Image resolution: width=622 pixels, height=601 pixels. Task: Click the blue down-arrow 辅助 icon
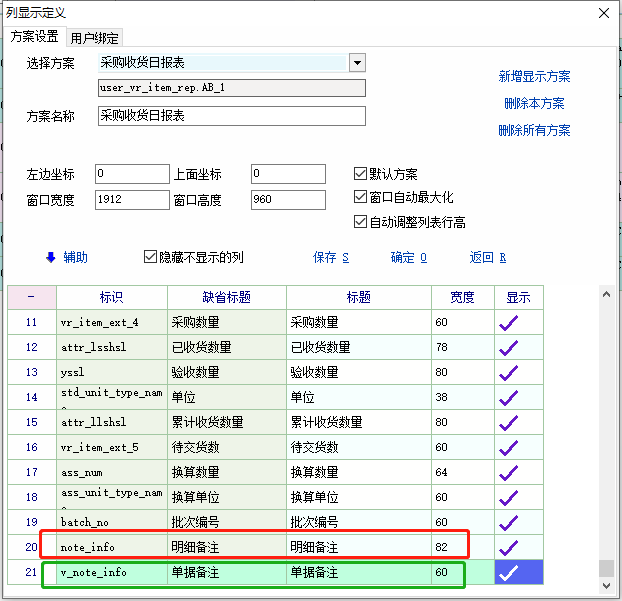point(51,257)
